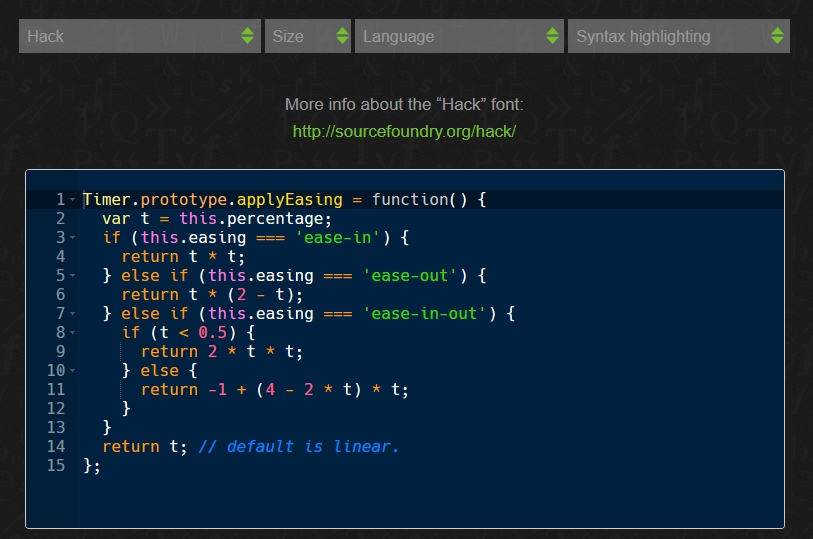Collapse the code fold at line 1
The width and height of the screenshot is (813, 539).
point(73,200)
